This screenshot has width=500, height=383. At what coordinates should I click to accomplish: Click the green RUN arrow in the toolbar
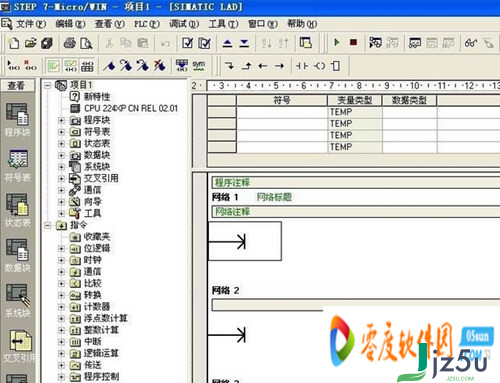337,43
